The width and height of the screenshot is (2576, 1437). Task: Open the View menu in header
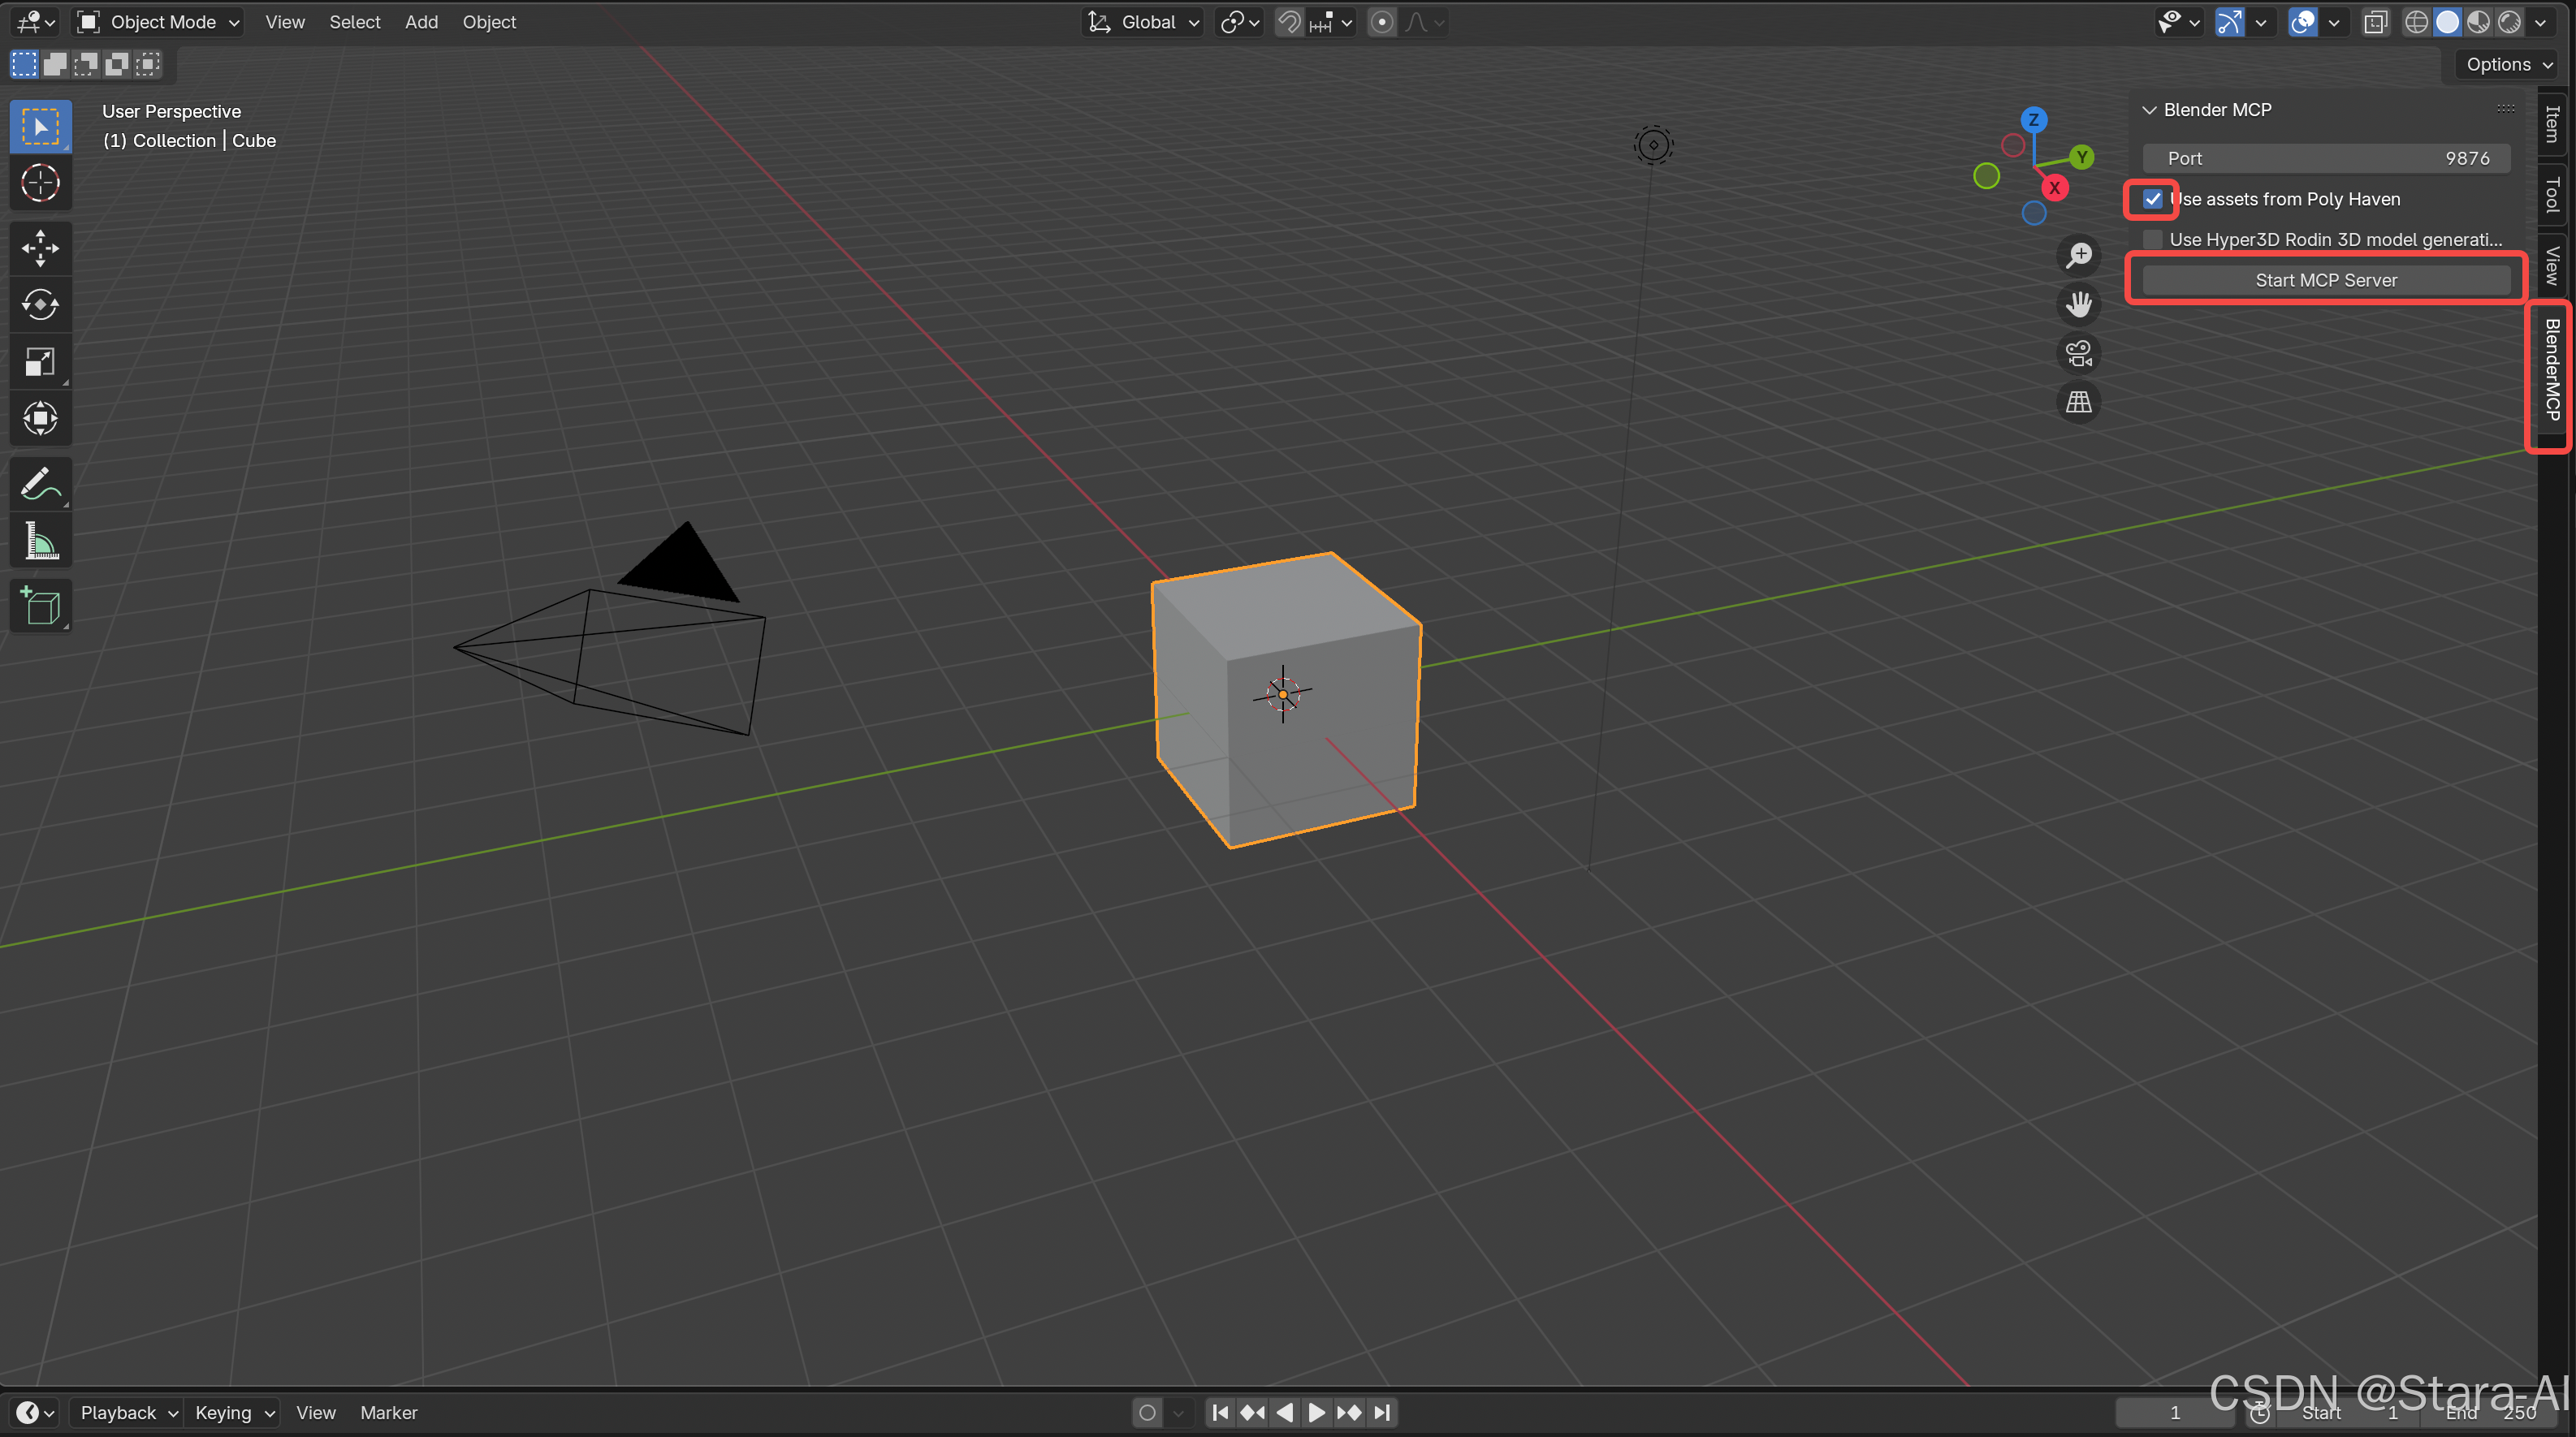(285, 22)
